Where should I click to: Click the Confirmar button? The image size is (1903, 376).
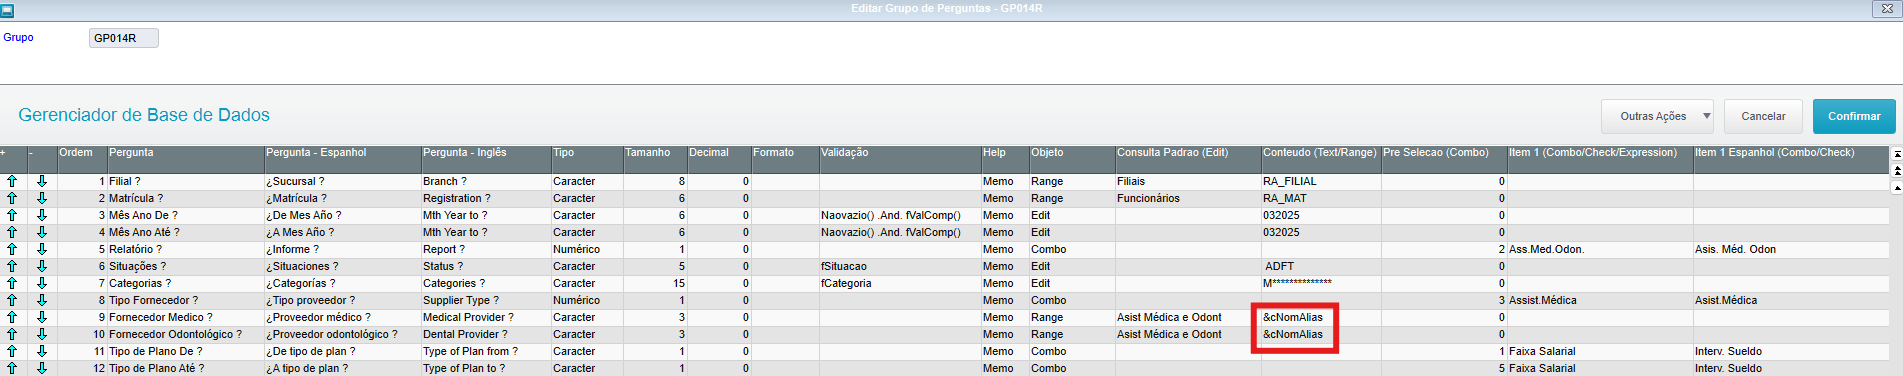click(x=1854, y=116)
